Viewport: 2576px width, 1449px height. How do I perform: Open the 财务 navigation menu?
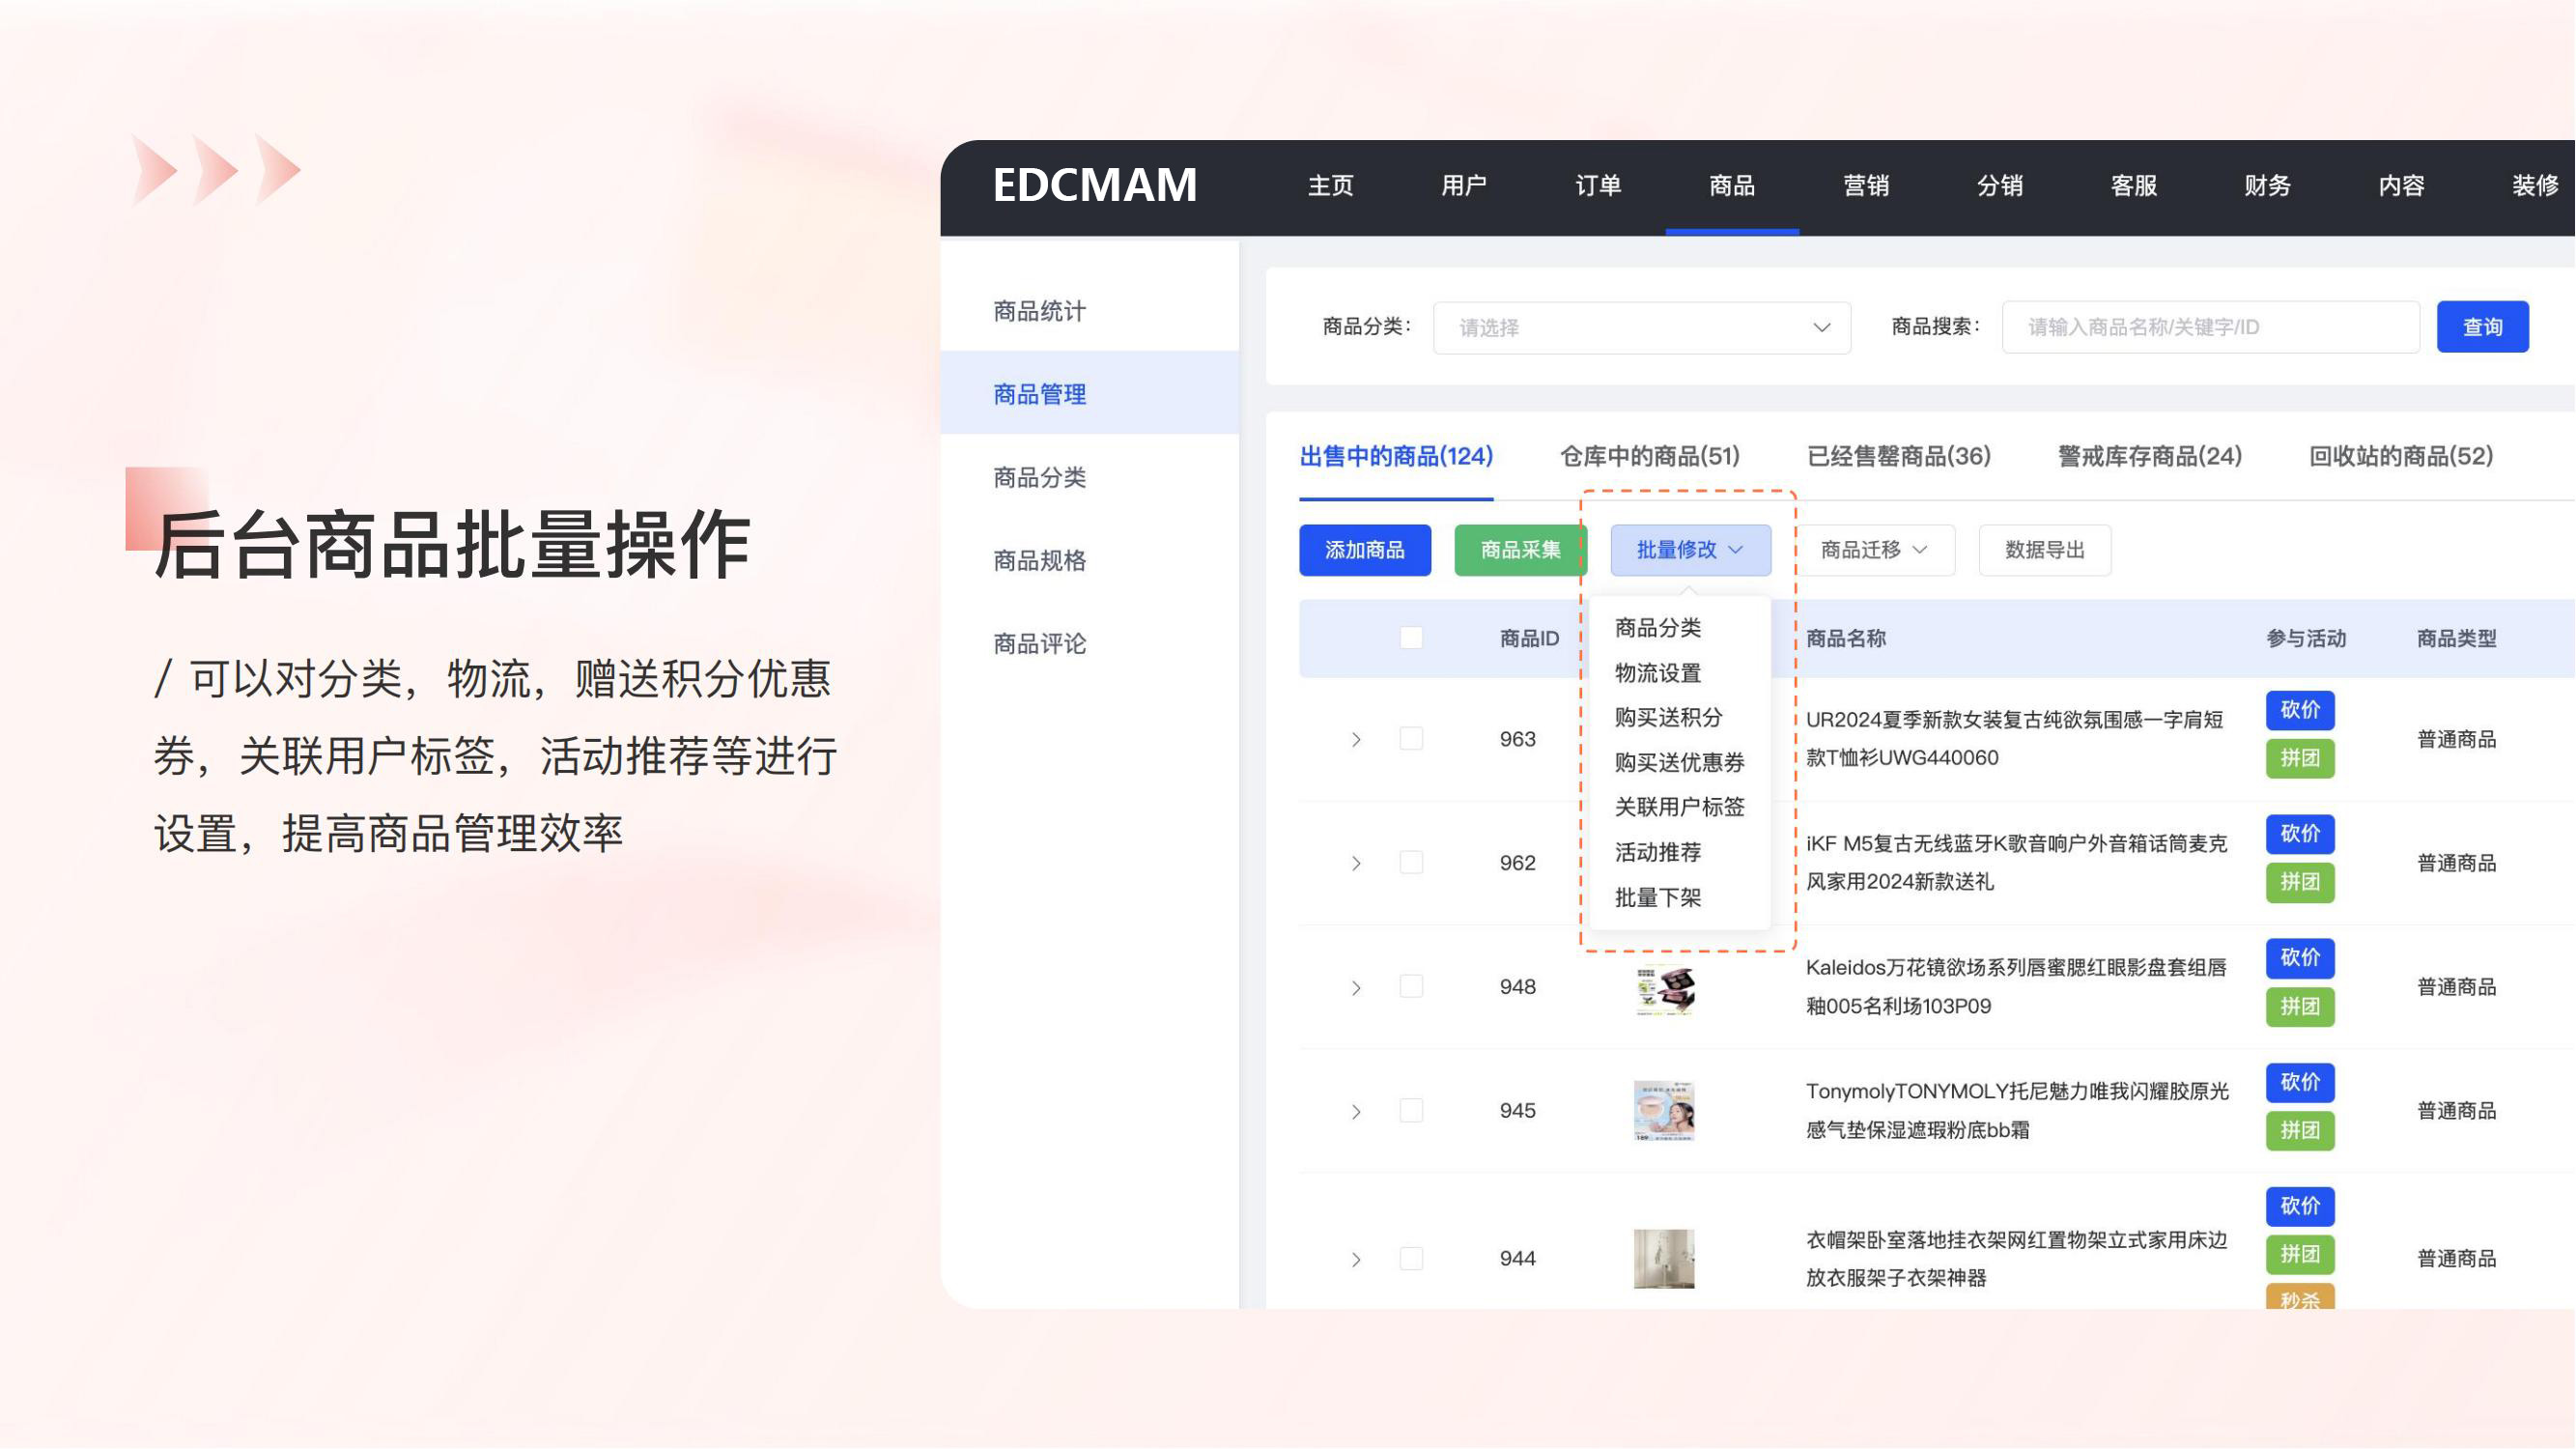click(2267, 186)
